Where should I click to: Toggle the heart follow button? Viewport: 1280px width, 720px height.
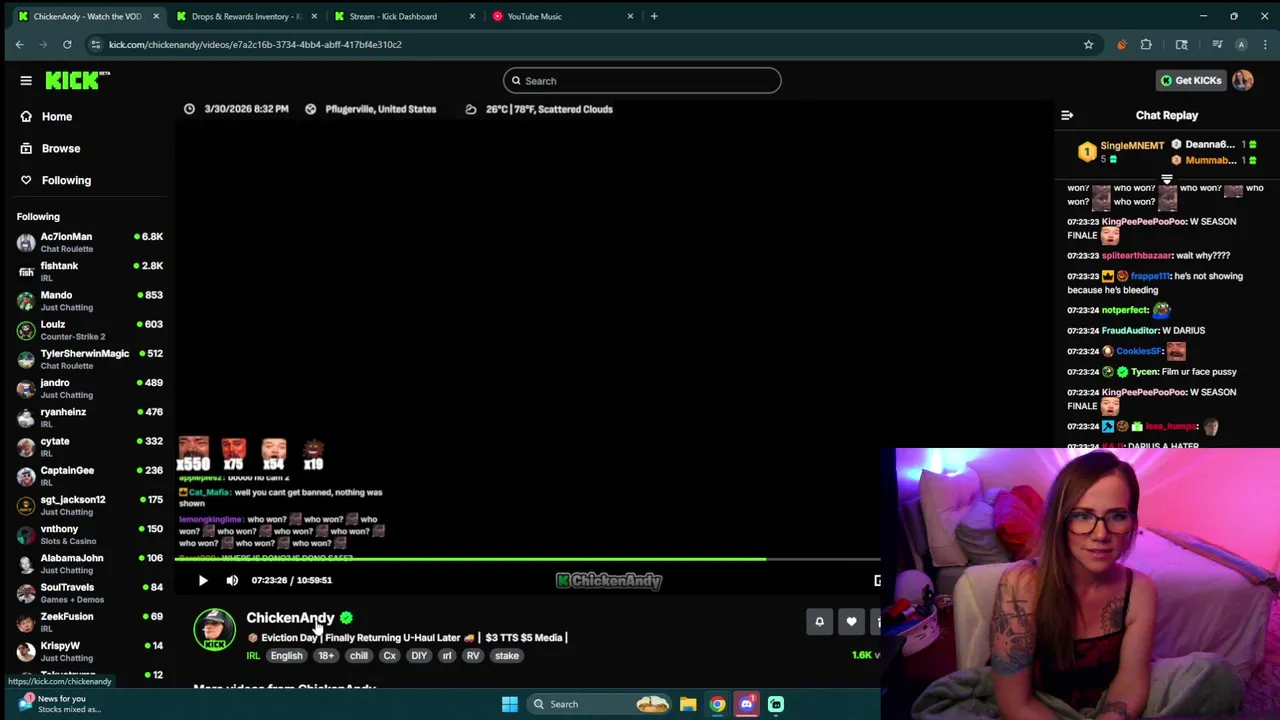[x=851, y=622]
